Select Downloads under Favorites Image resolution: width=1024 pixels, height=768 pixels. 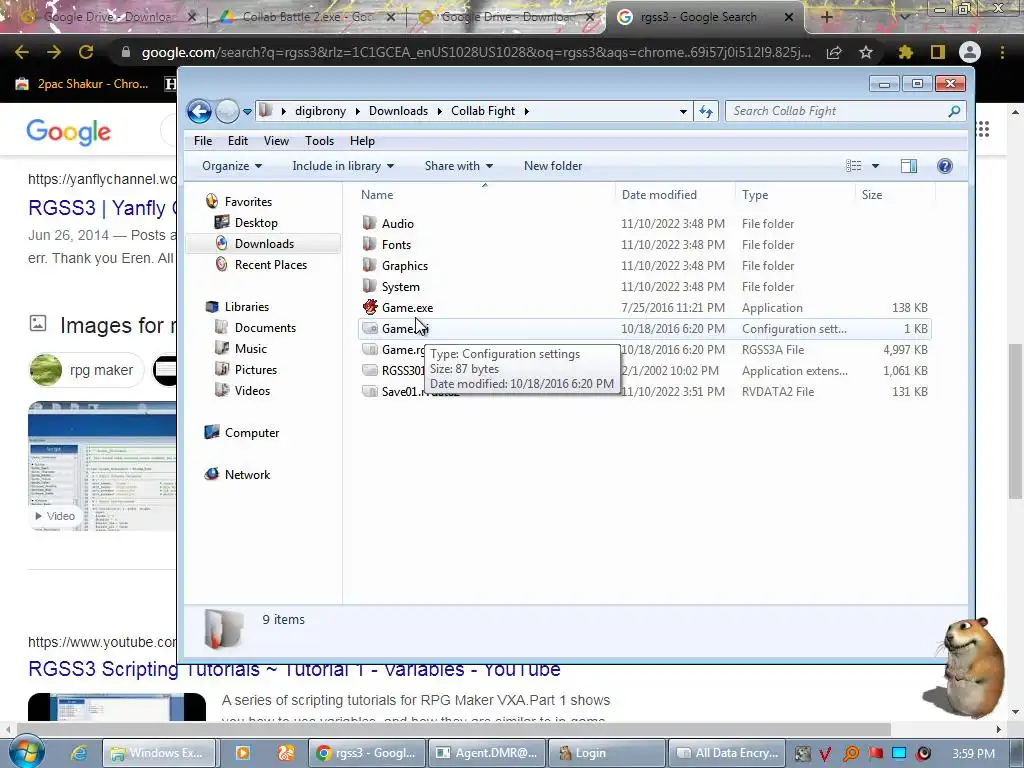(x=264, y=244)
